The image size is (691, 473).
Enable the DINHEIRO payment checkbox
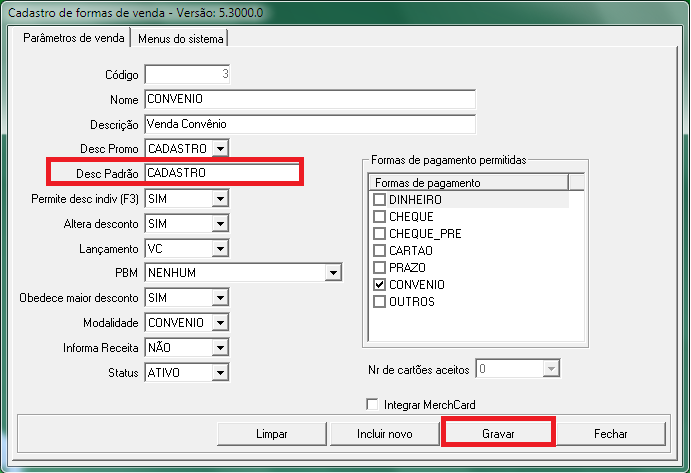coord(380,200)
